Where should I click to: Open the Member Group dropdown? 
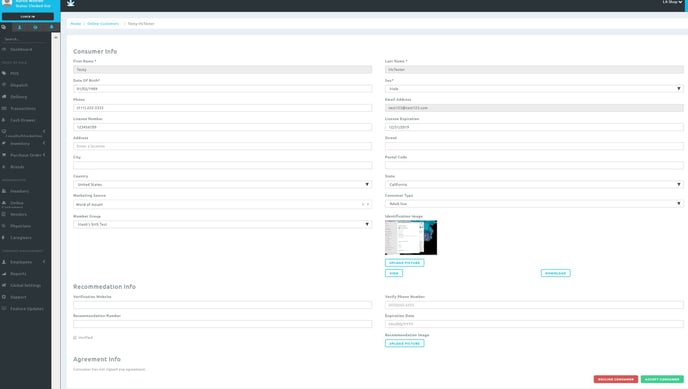tap(222, 224)
